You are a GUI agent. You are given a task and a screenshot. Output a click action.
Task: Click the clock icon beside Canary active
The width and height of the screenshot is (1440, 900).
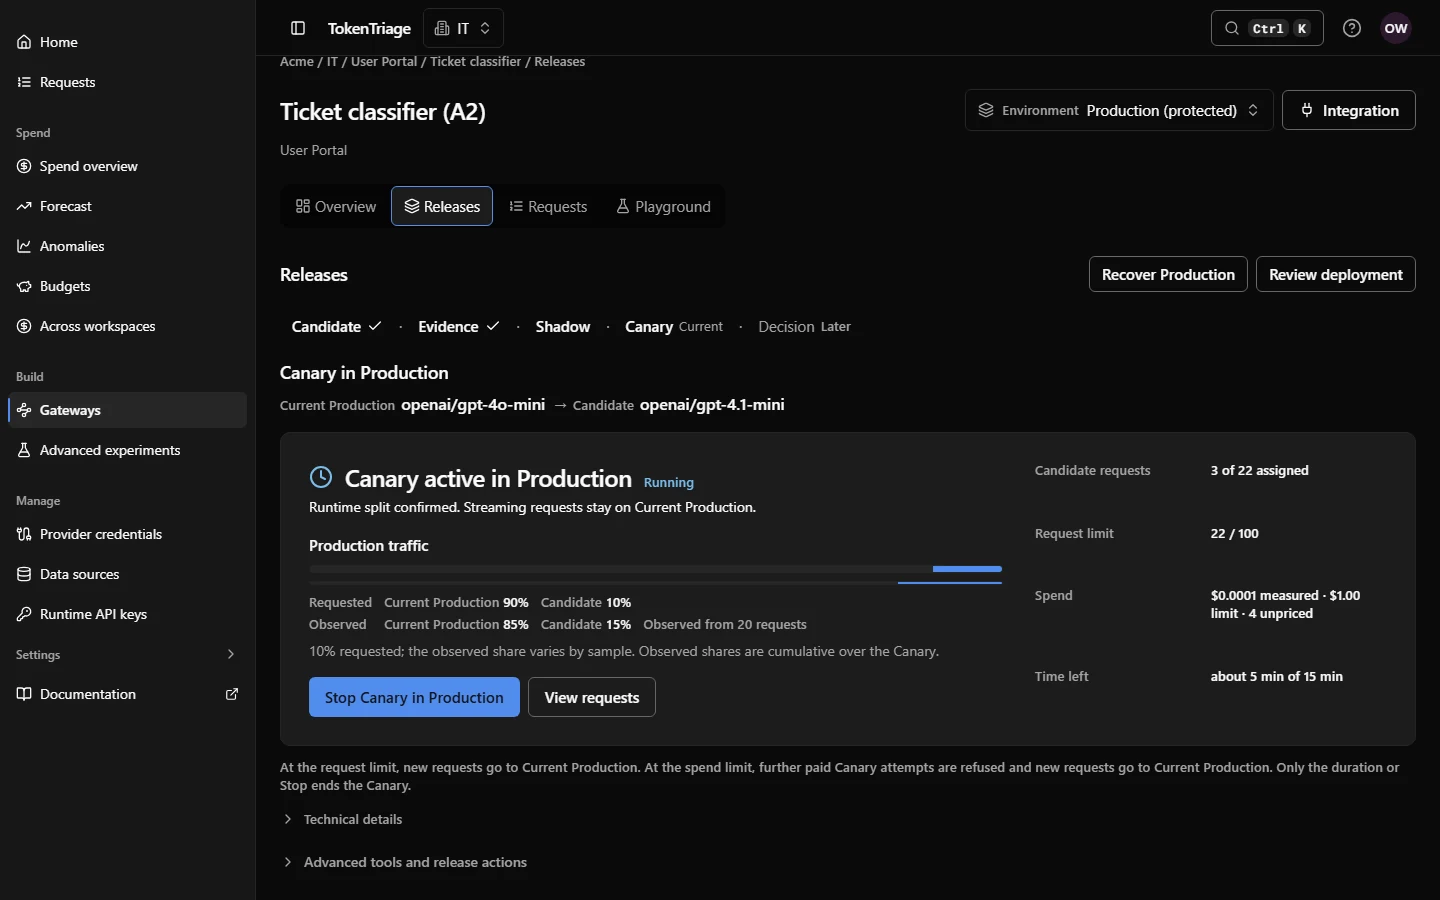[x=321, y=478]
